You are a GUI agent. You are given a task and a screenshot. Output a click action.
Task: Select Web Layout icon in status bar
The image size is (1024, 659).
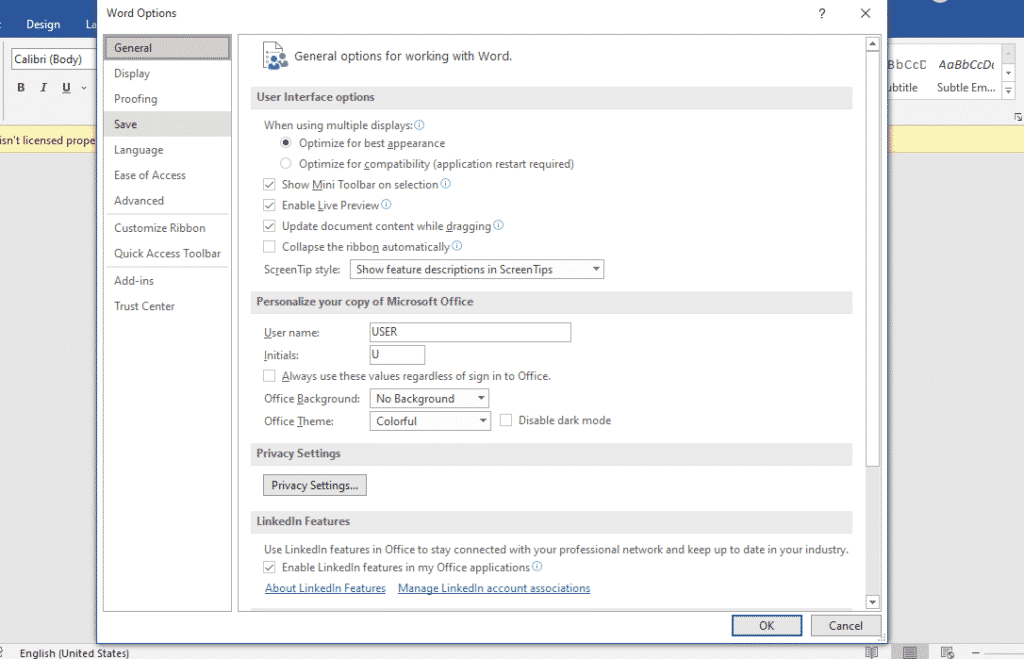click(945, 651)
